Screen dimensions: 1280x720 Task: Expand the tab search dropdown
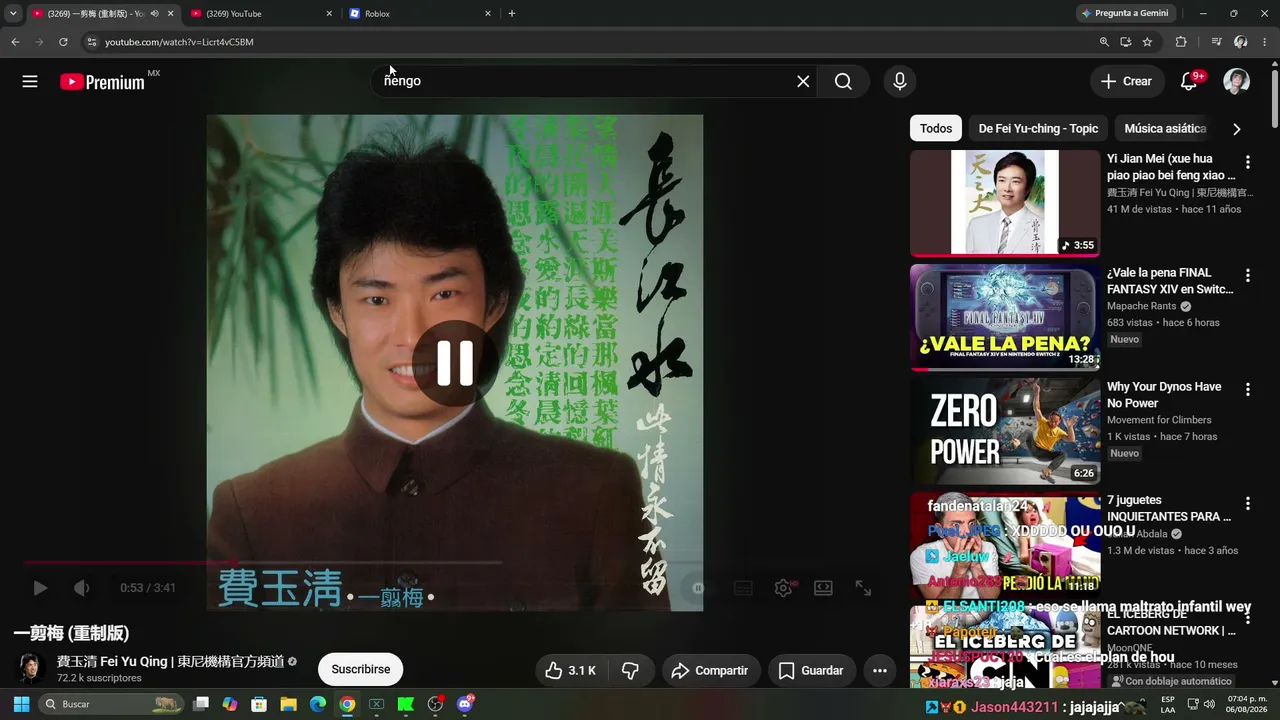pos(13,14)
